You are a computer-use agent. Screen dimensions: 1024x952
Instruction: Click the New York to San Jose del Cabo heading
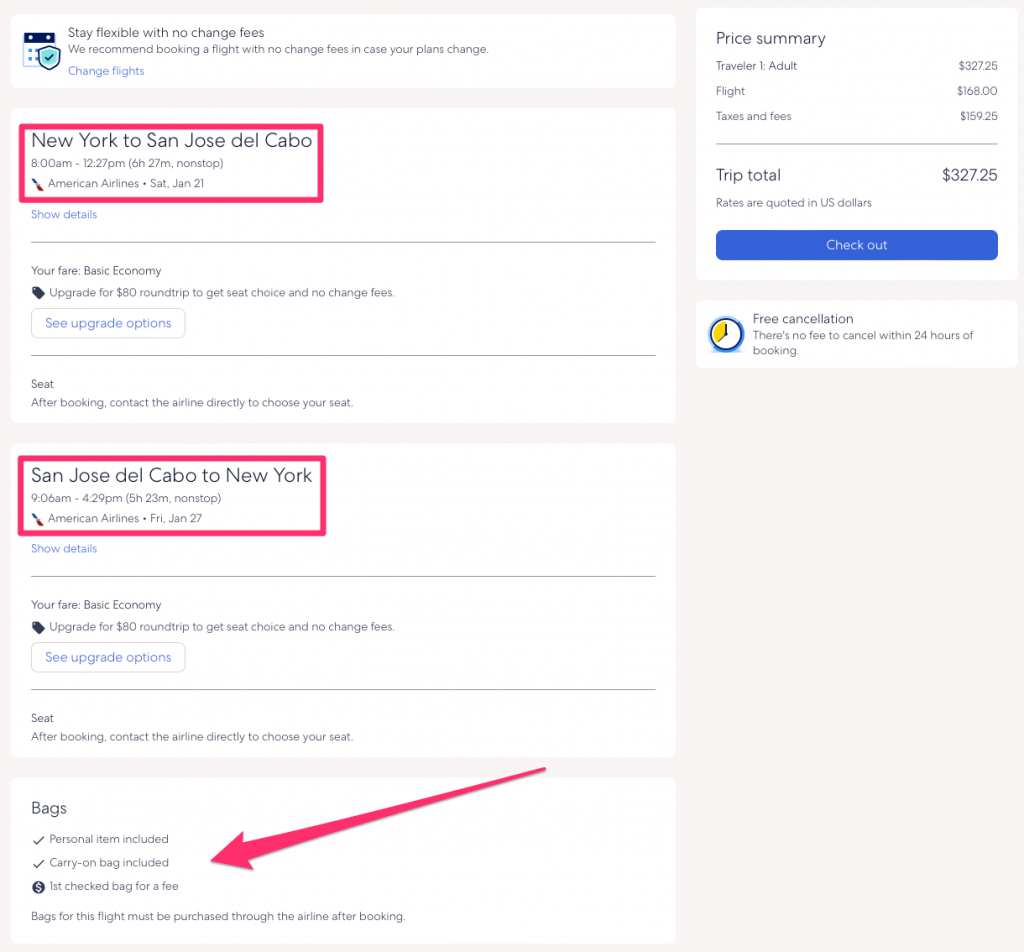171,141
